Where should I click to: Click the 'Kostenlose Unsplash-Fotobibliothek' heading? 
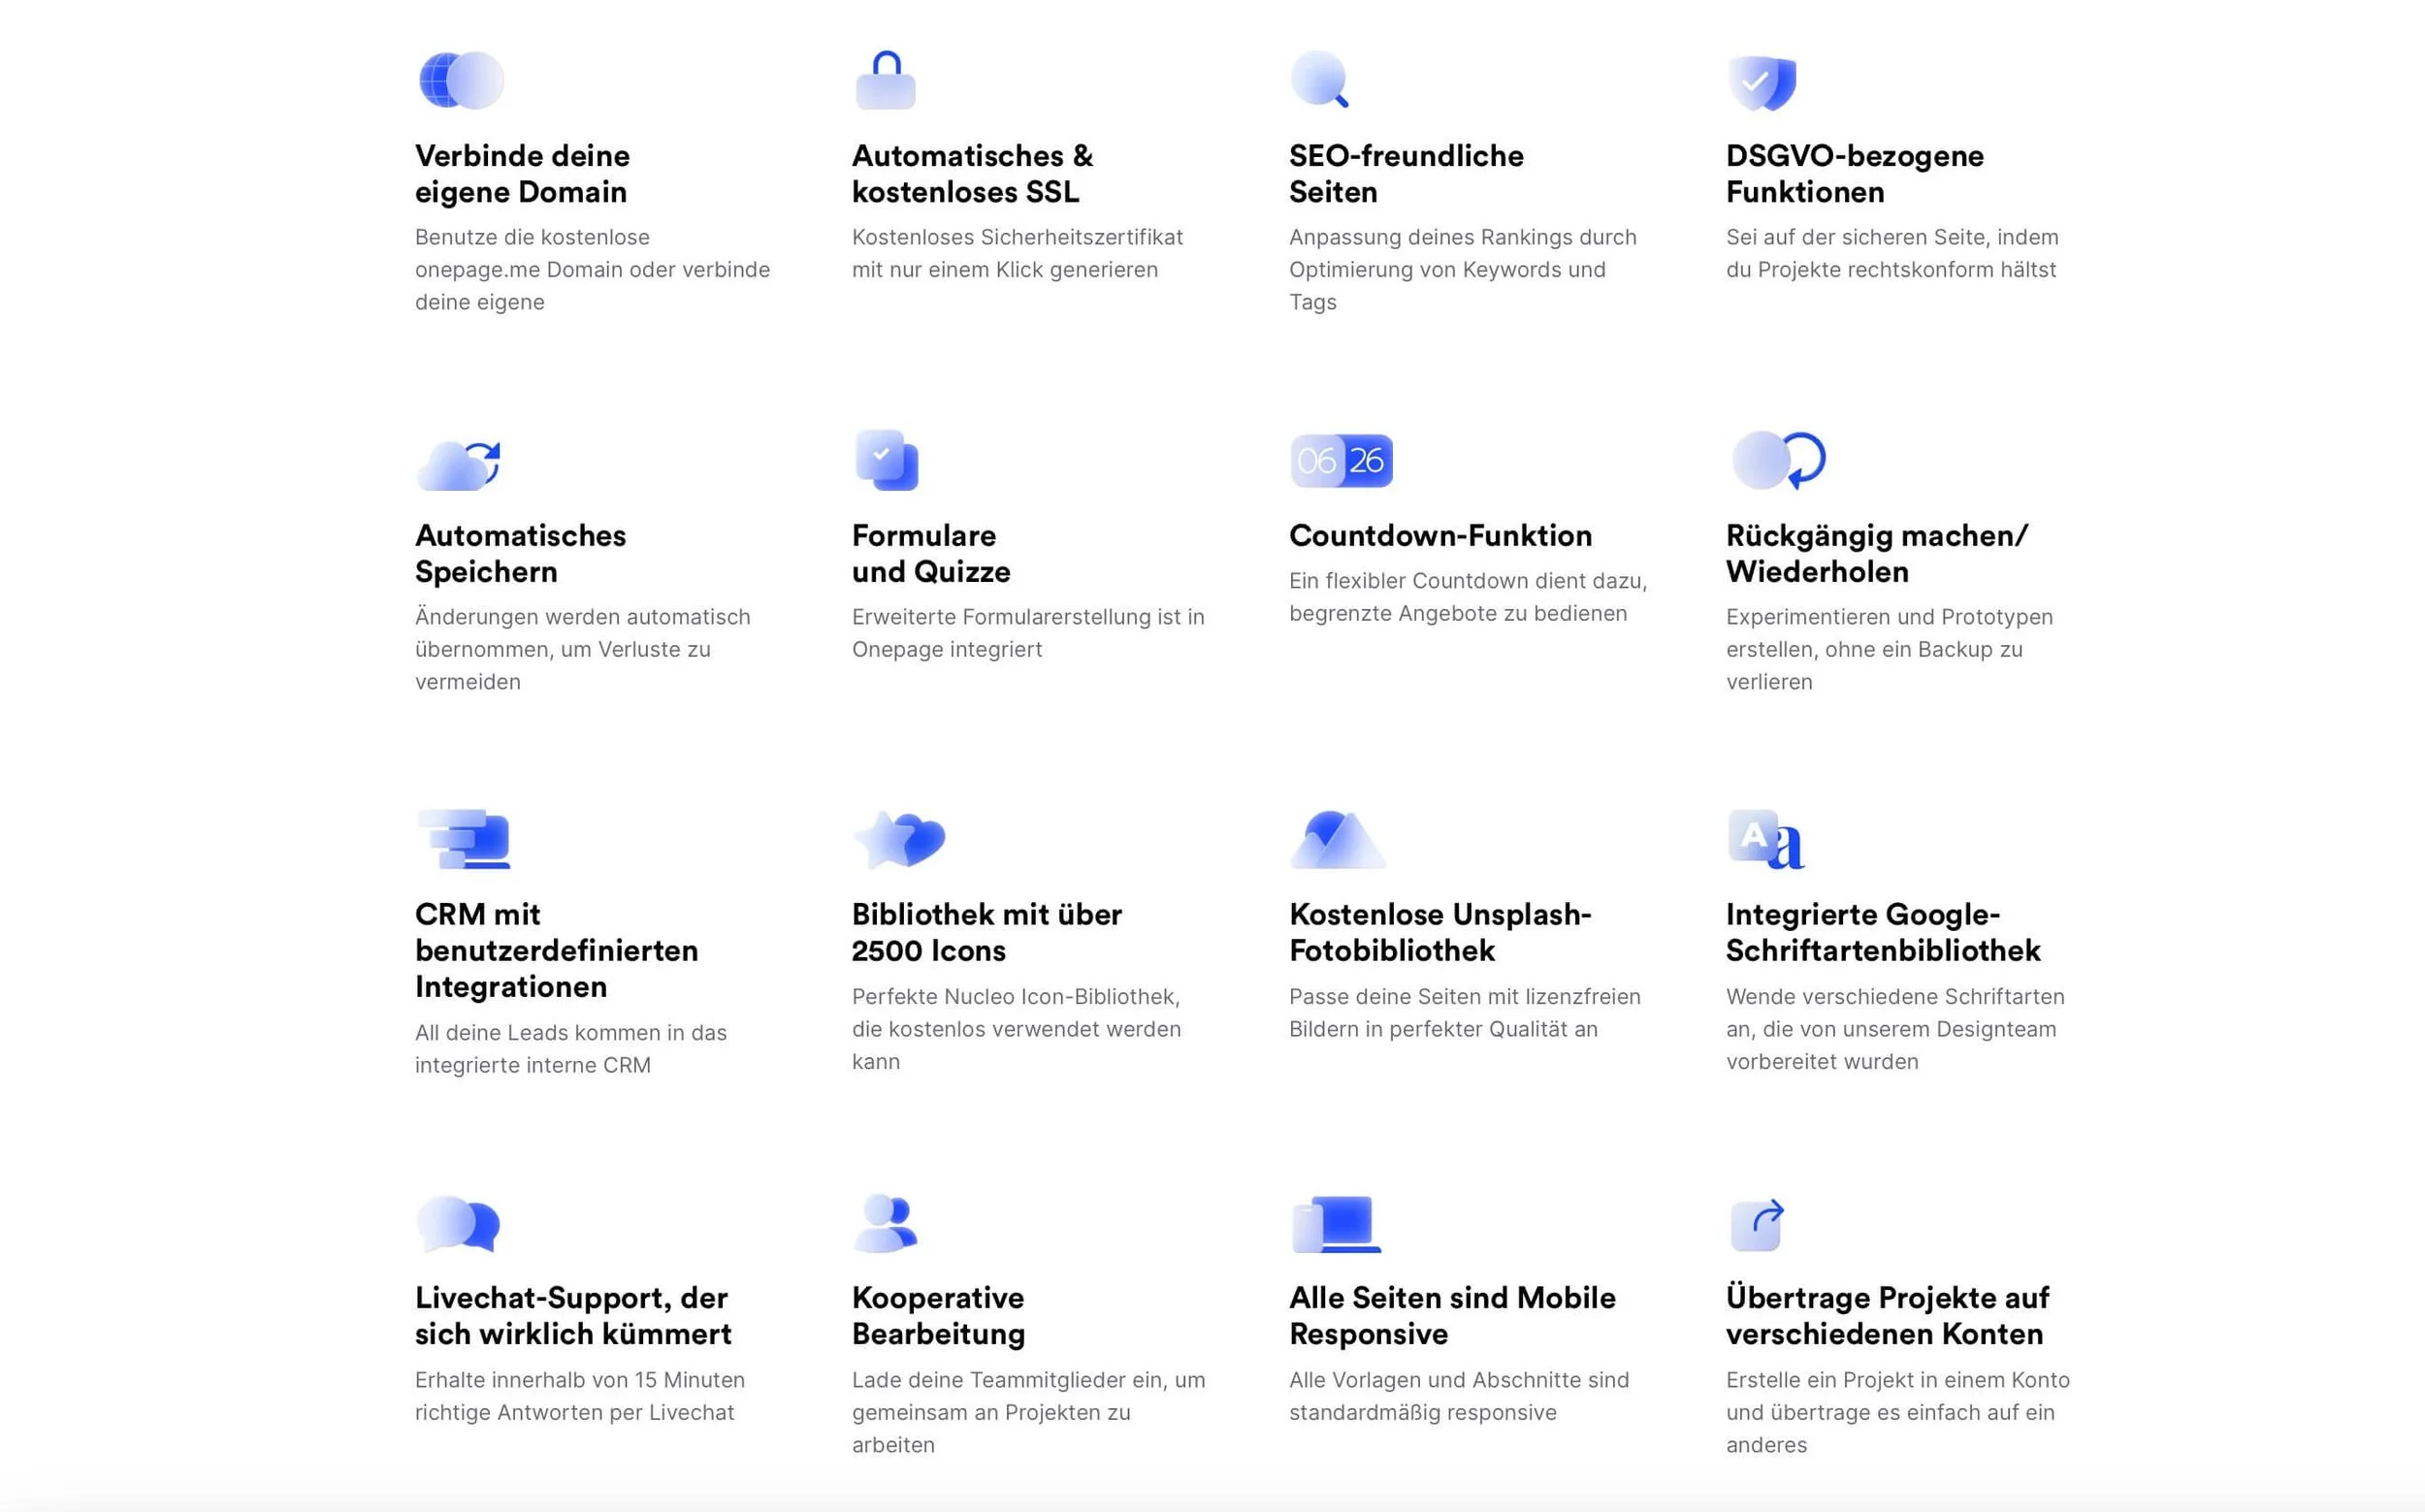pos(1439,932)
